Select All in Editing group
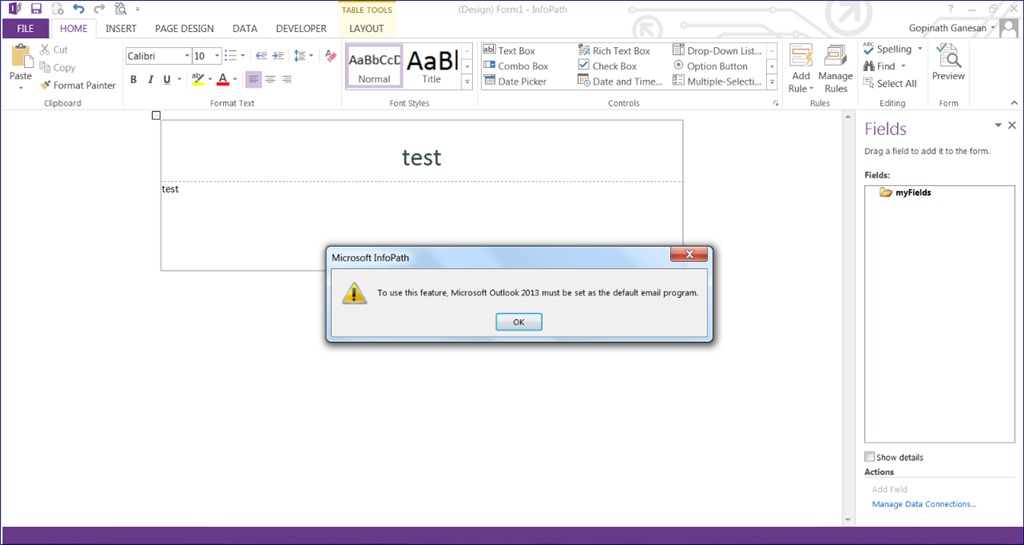1024x545 pixels. point(889,84)
